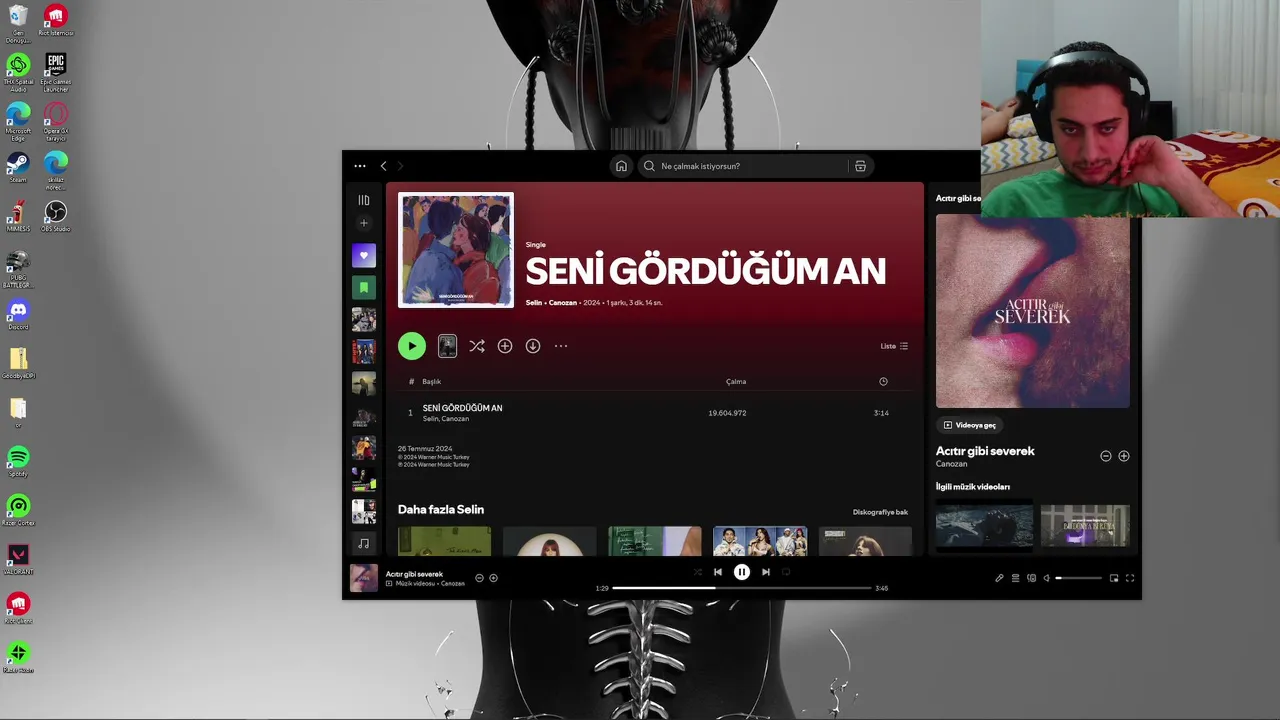Click the small track preview thumbnail beside Play
This screenshot has width=1280, height=720.
pyautogui.click(x=447, y=346)
